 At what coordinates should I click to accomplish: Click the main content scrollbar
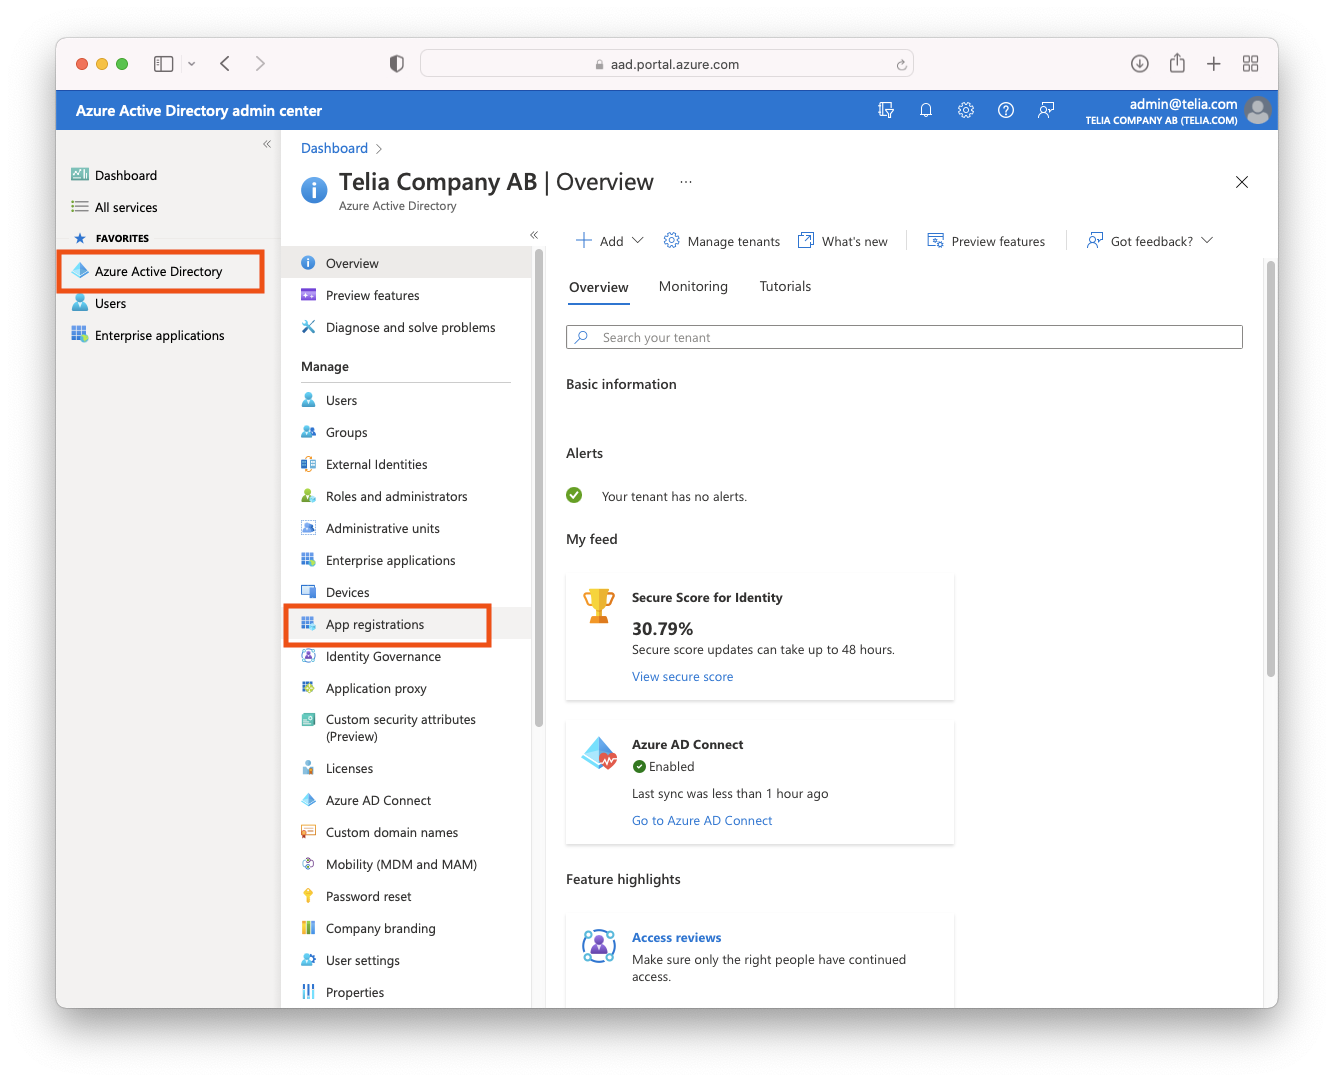pyautogui.click(x=1271, y=468)
